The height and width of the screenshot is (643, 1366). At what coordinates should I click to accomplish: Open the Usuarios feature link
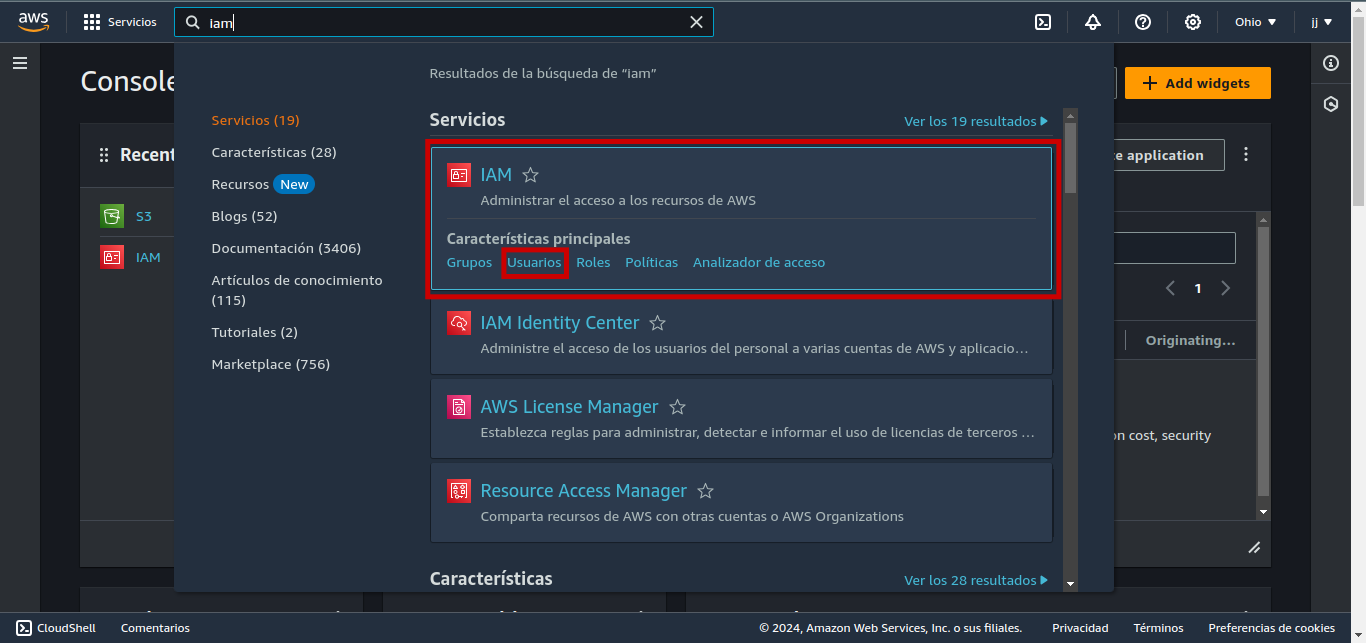[x=534, y=262]
